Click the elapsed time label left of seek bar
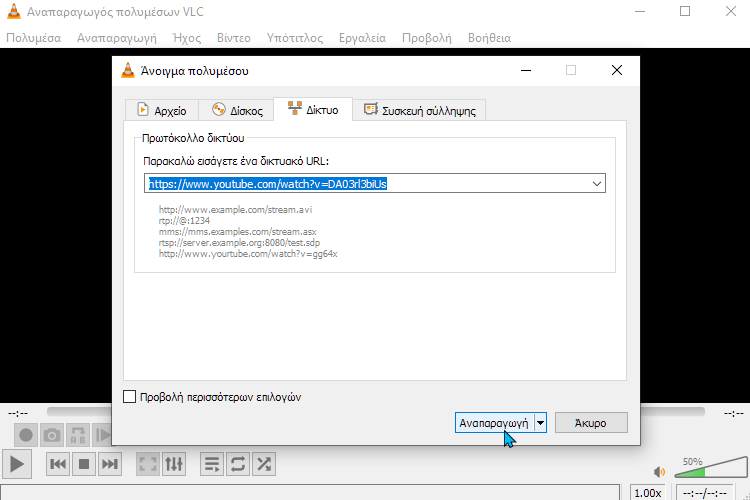 (x=18, y=413)
